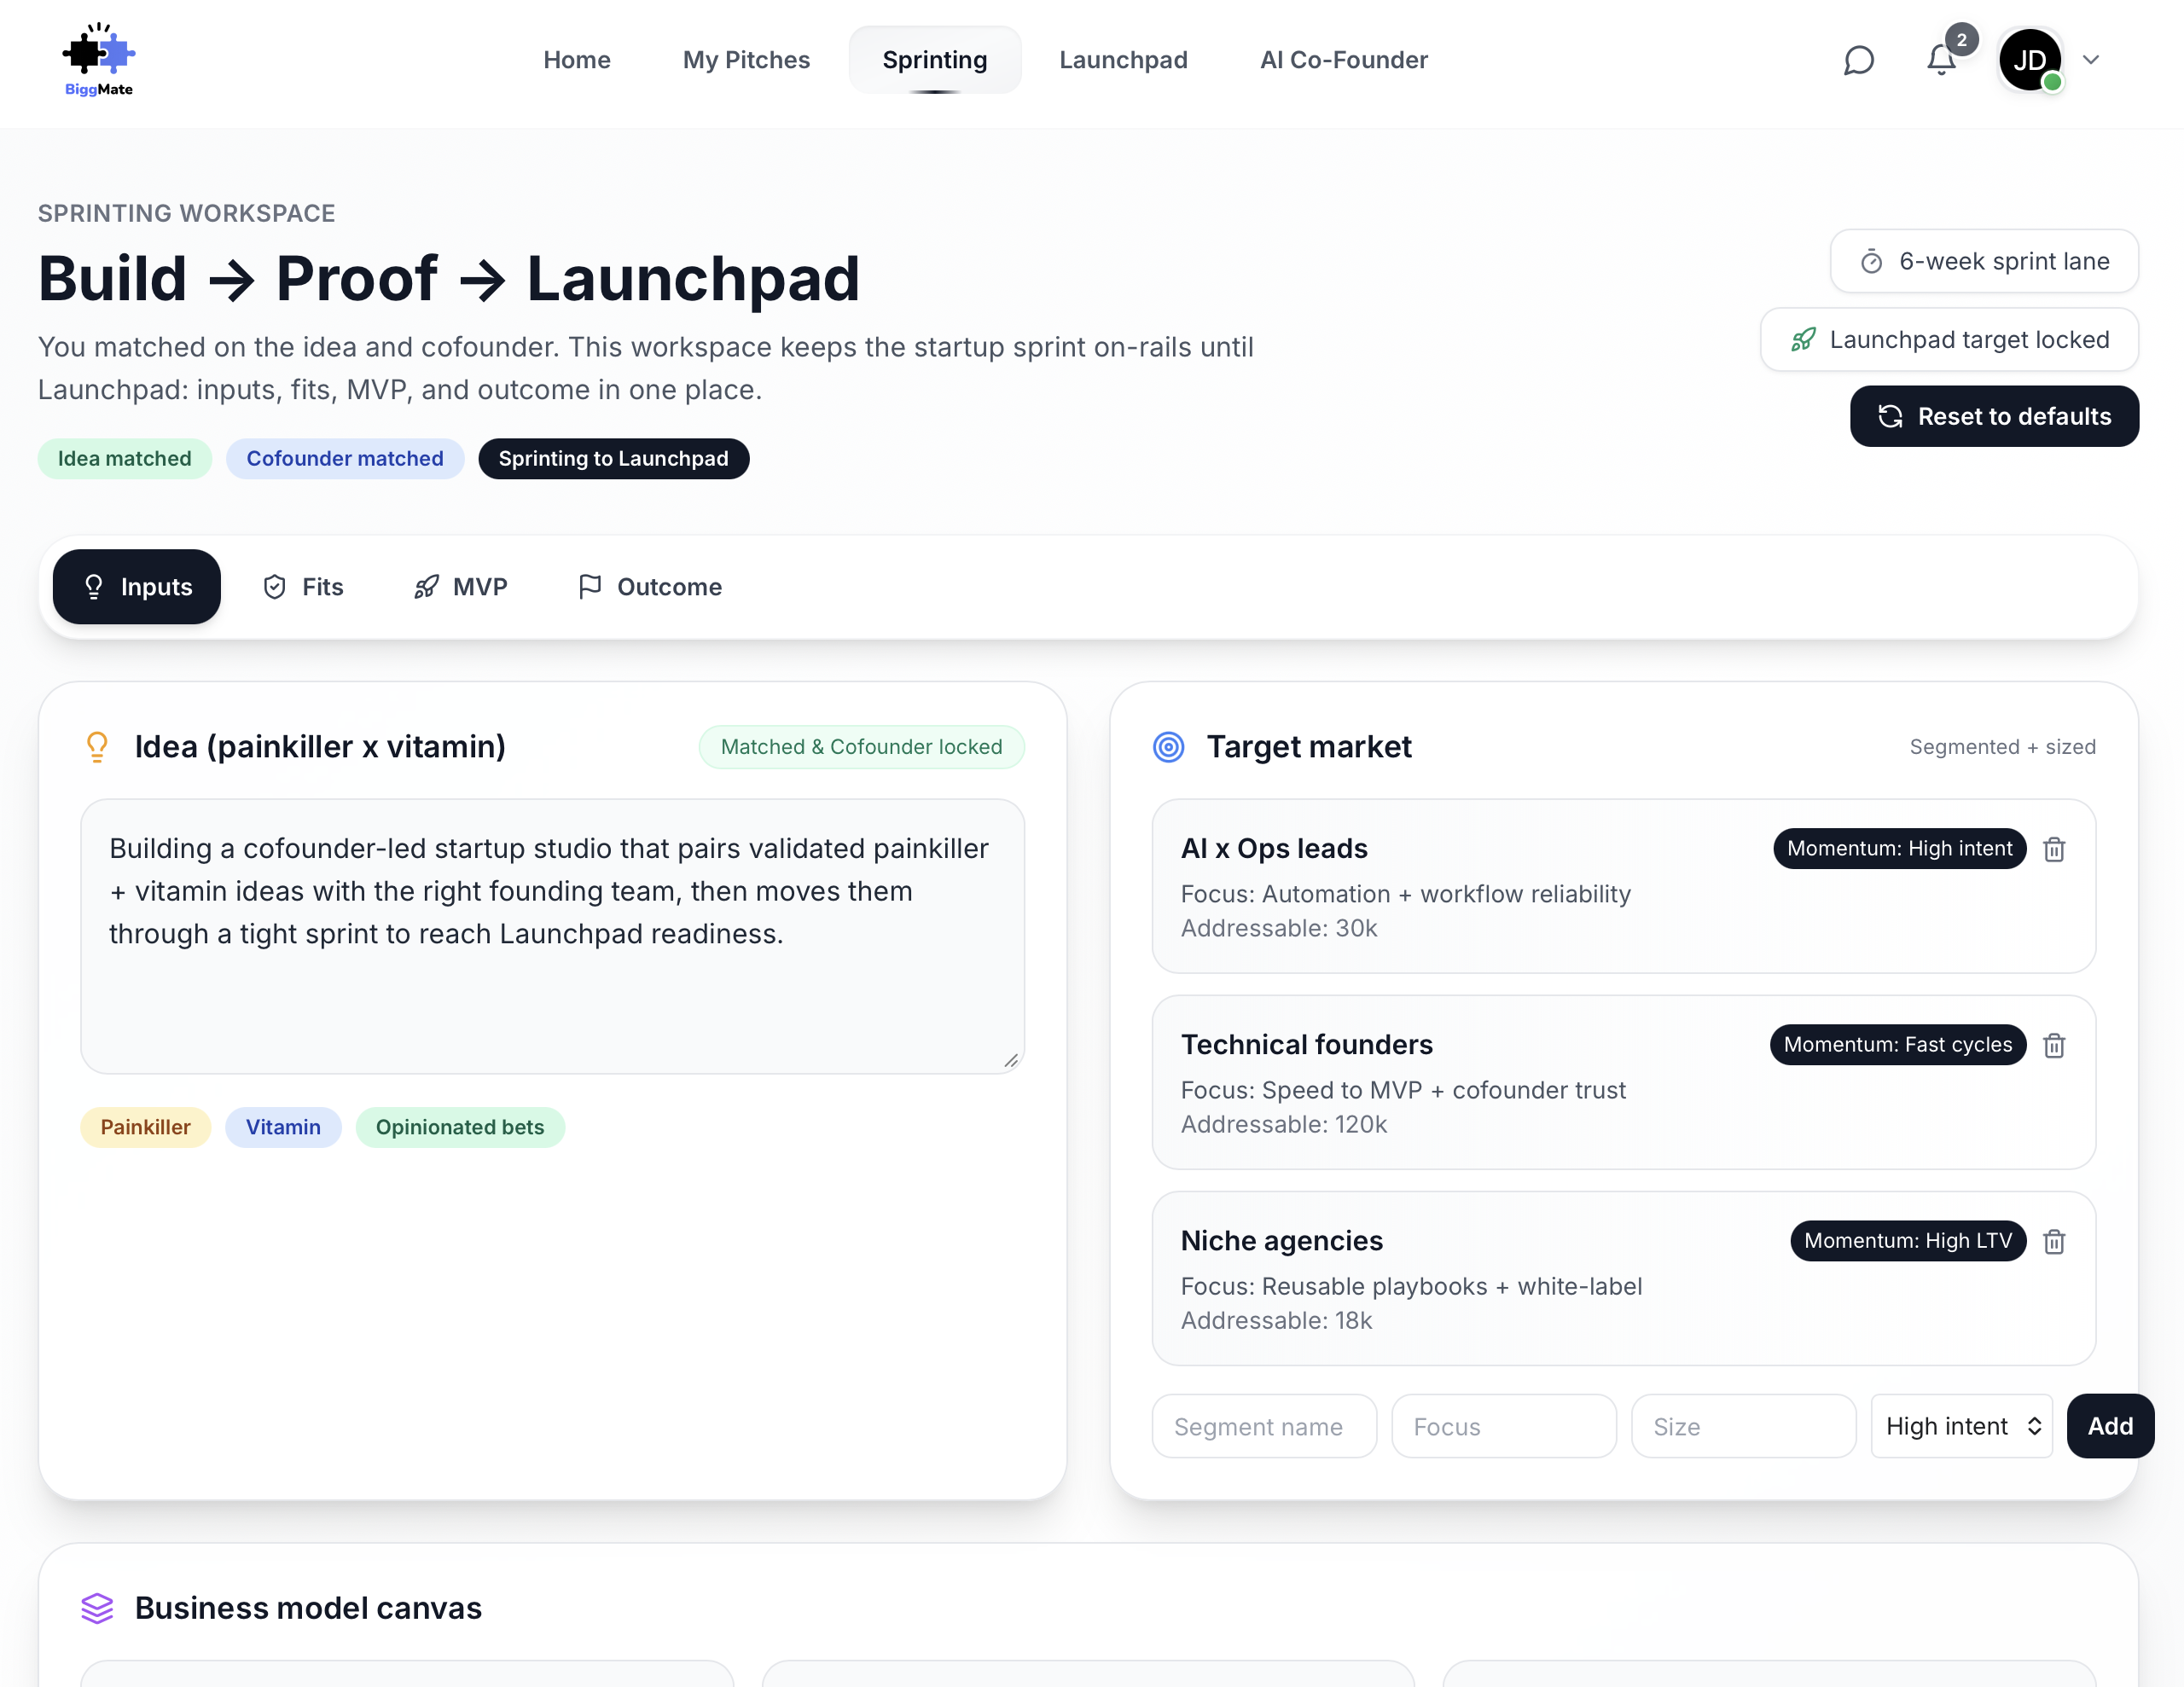The image size is (2184, 1687).
Task: Switch to the MVP tab
Action: click(x=461, y=587)
